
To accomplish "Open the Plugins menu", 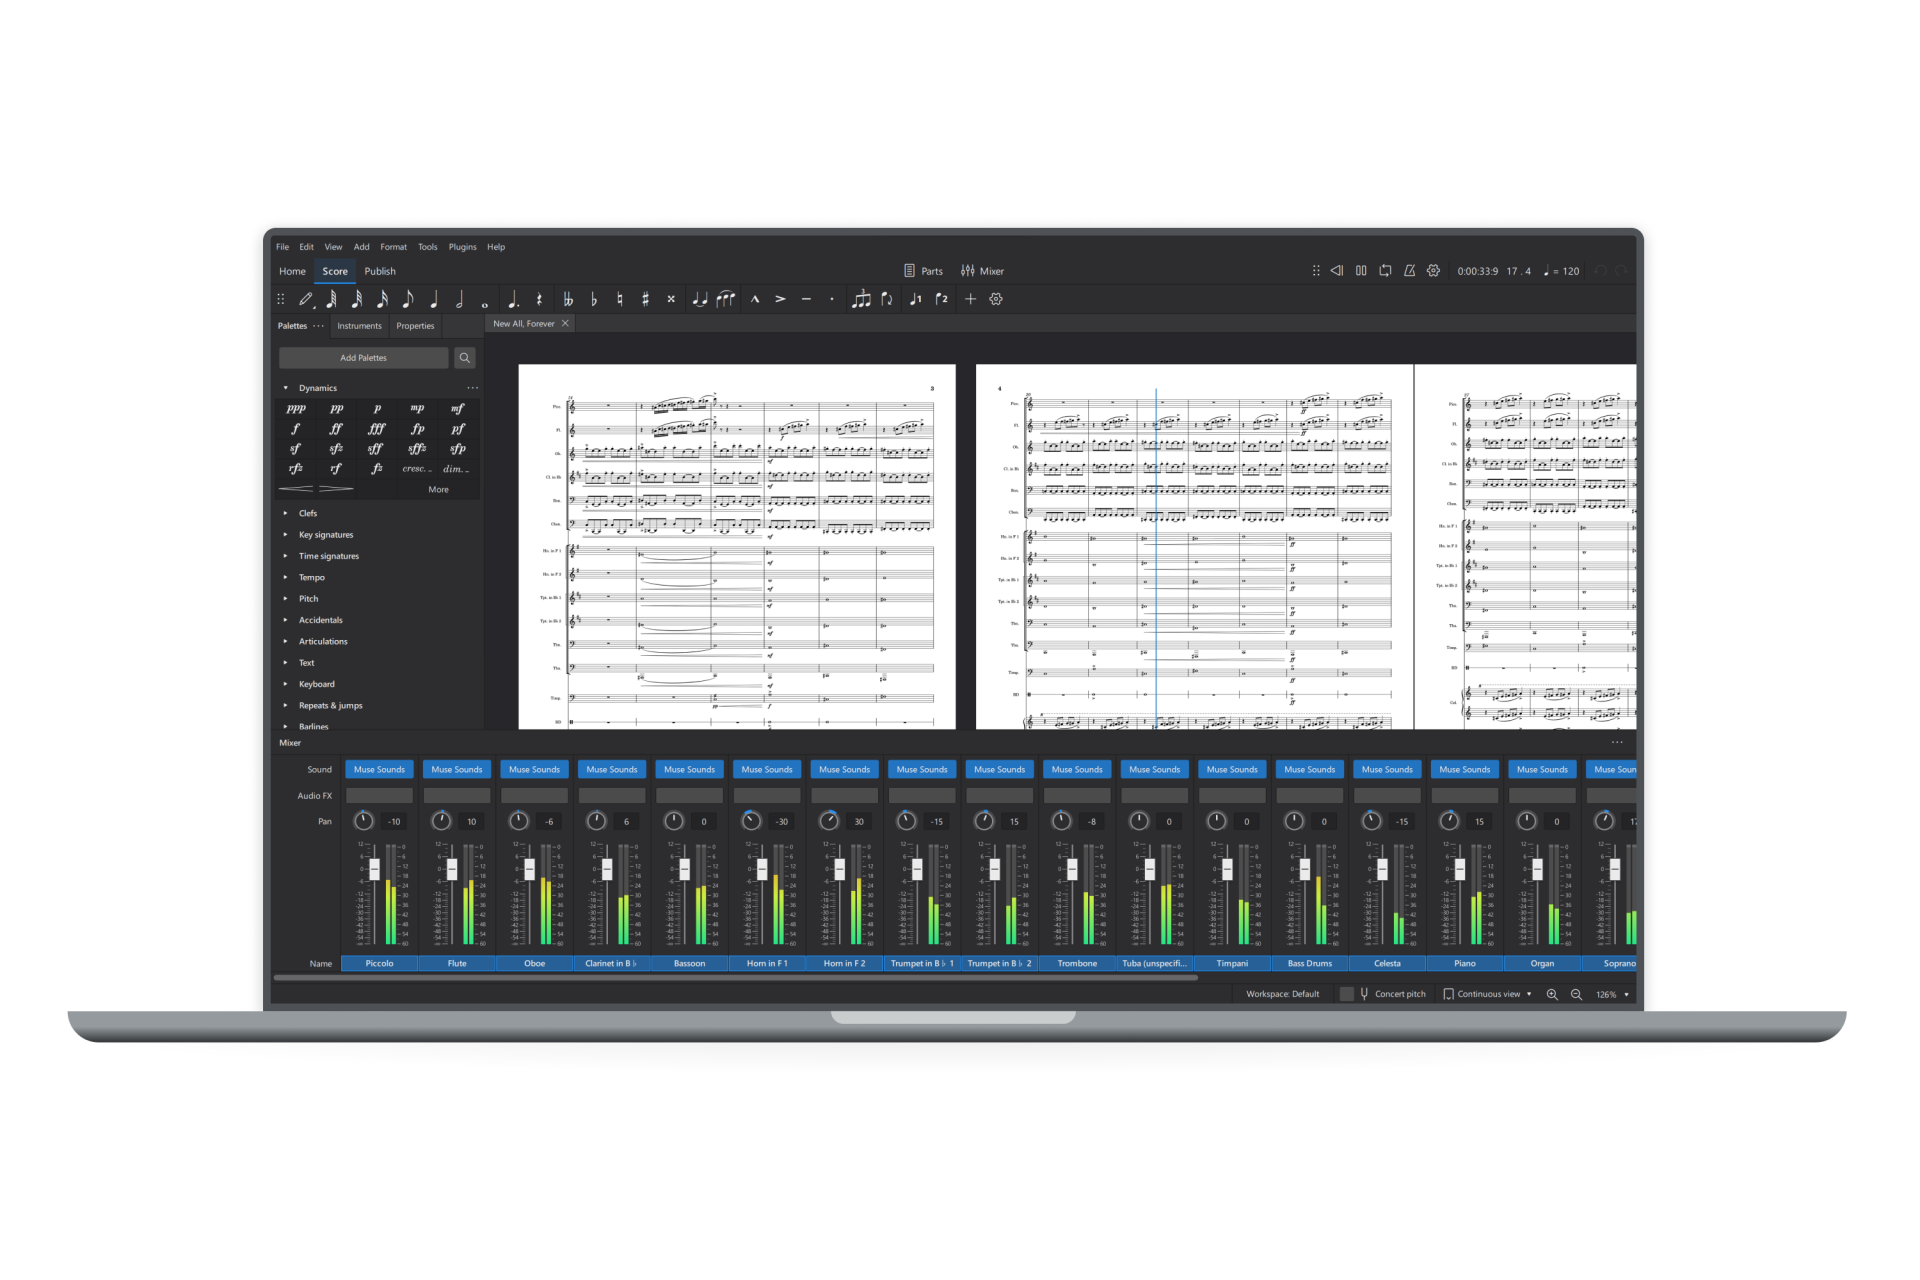I will click(x=462, y=246).
